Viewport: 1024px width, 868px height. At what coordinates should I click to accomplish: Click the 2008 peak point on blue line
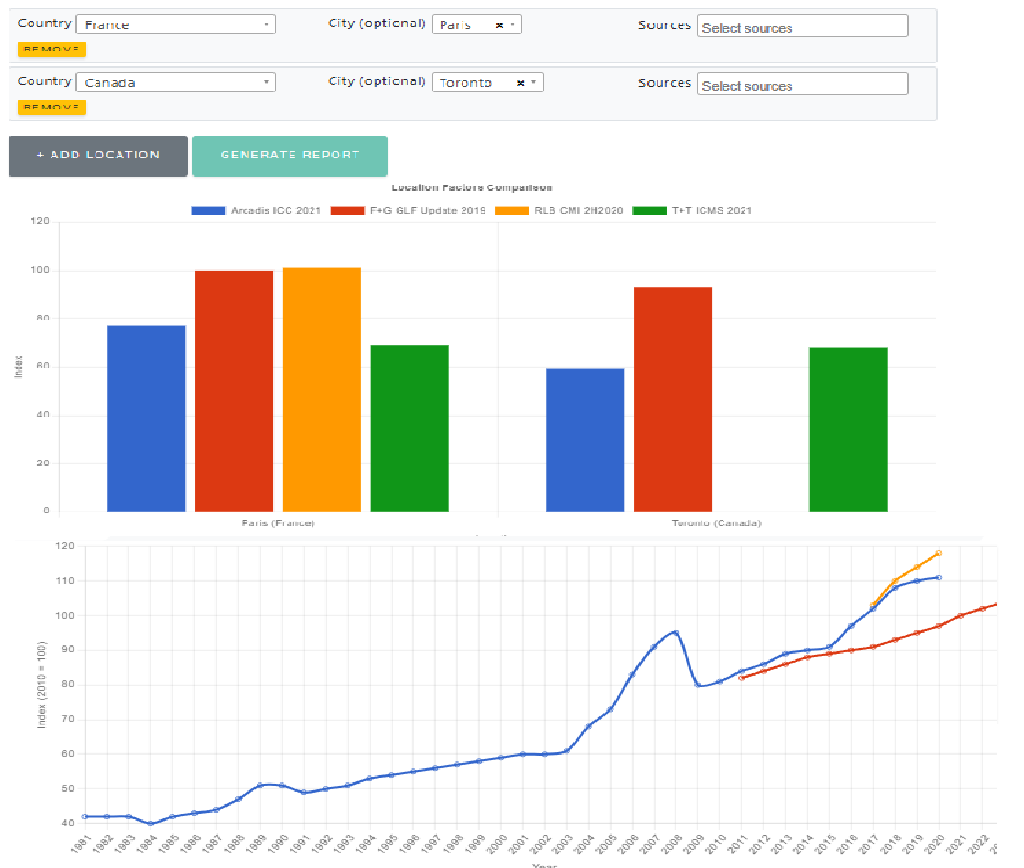[676, 632]
